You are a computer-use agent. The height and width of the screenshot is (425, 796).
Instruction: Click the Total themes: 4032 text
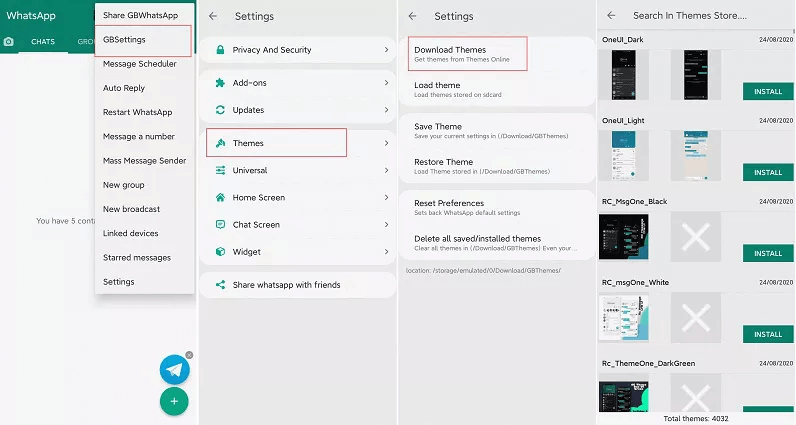coord(695,418)
